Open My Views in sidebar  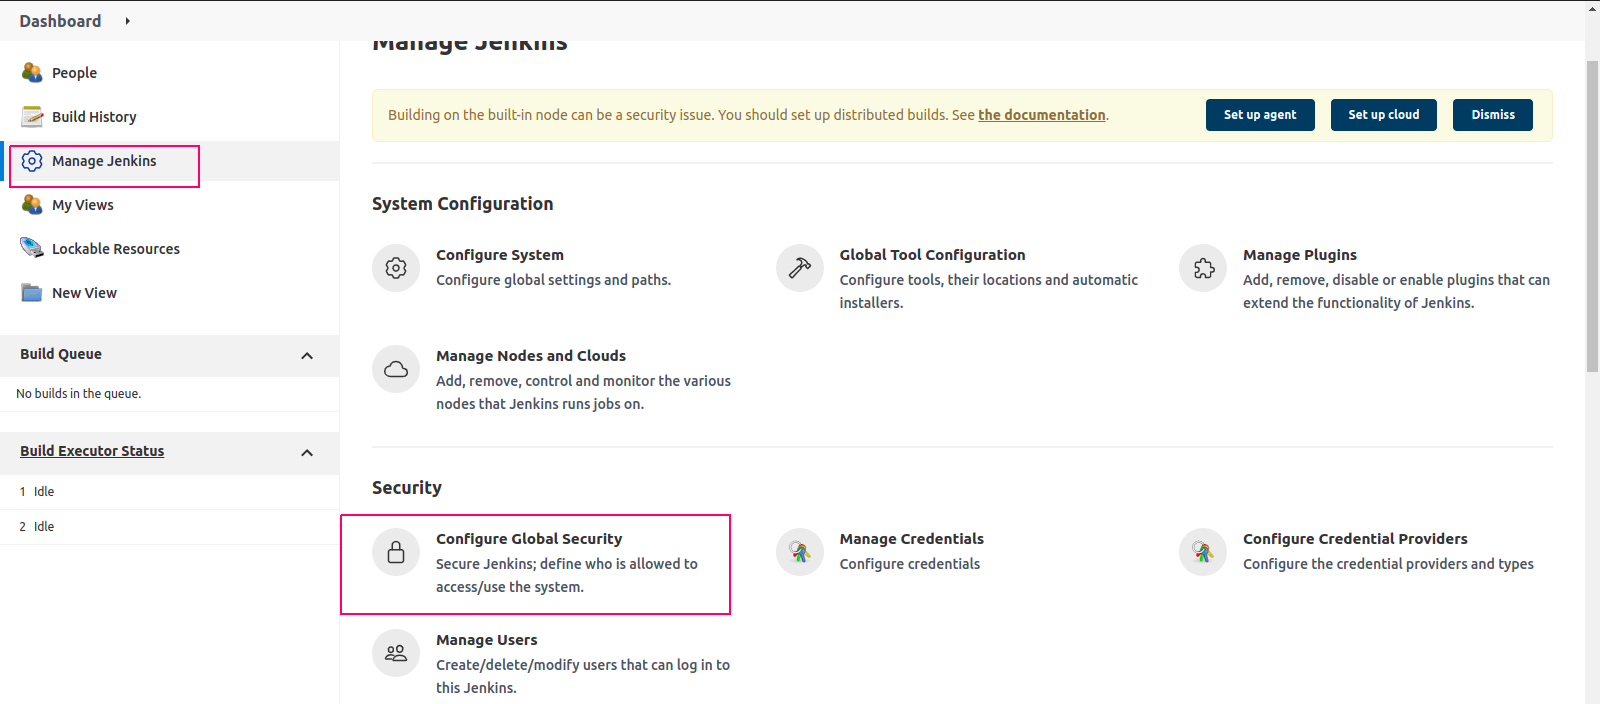click(83, 205)
